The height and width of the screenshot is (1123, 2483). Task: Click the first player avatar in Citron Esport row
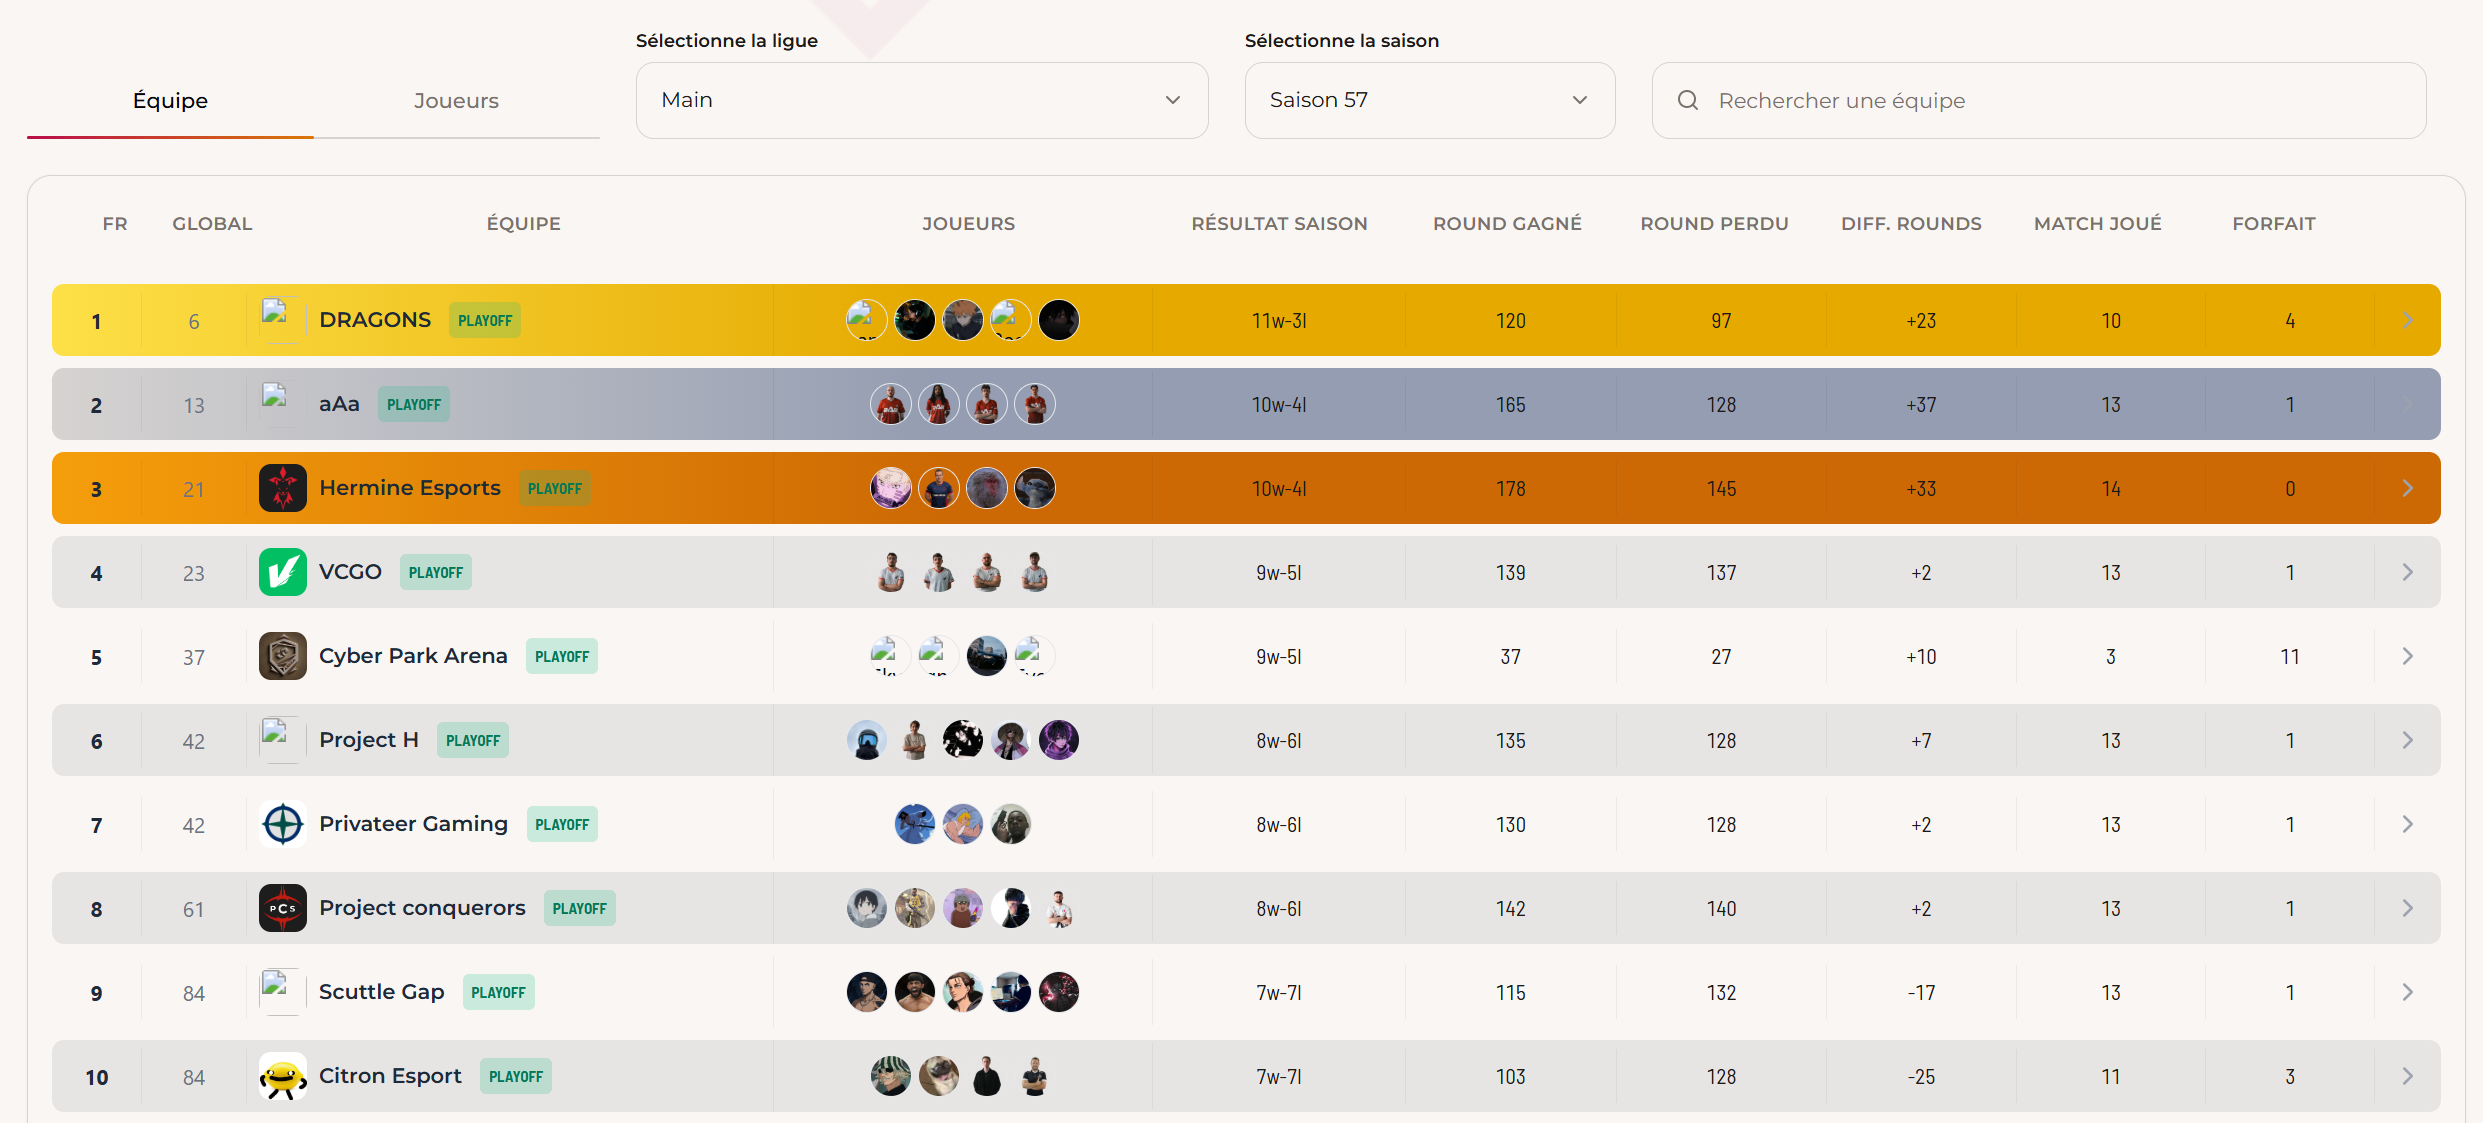point(891,1076)
